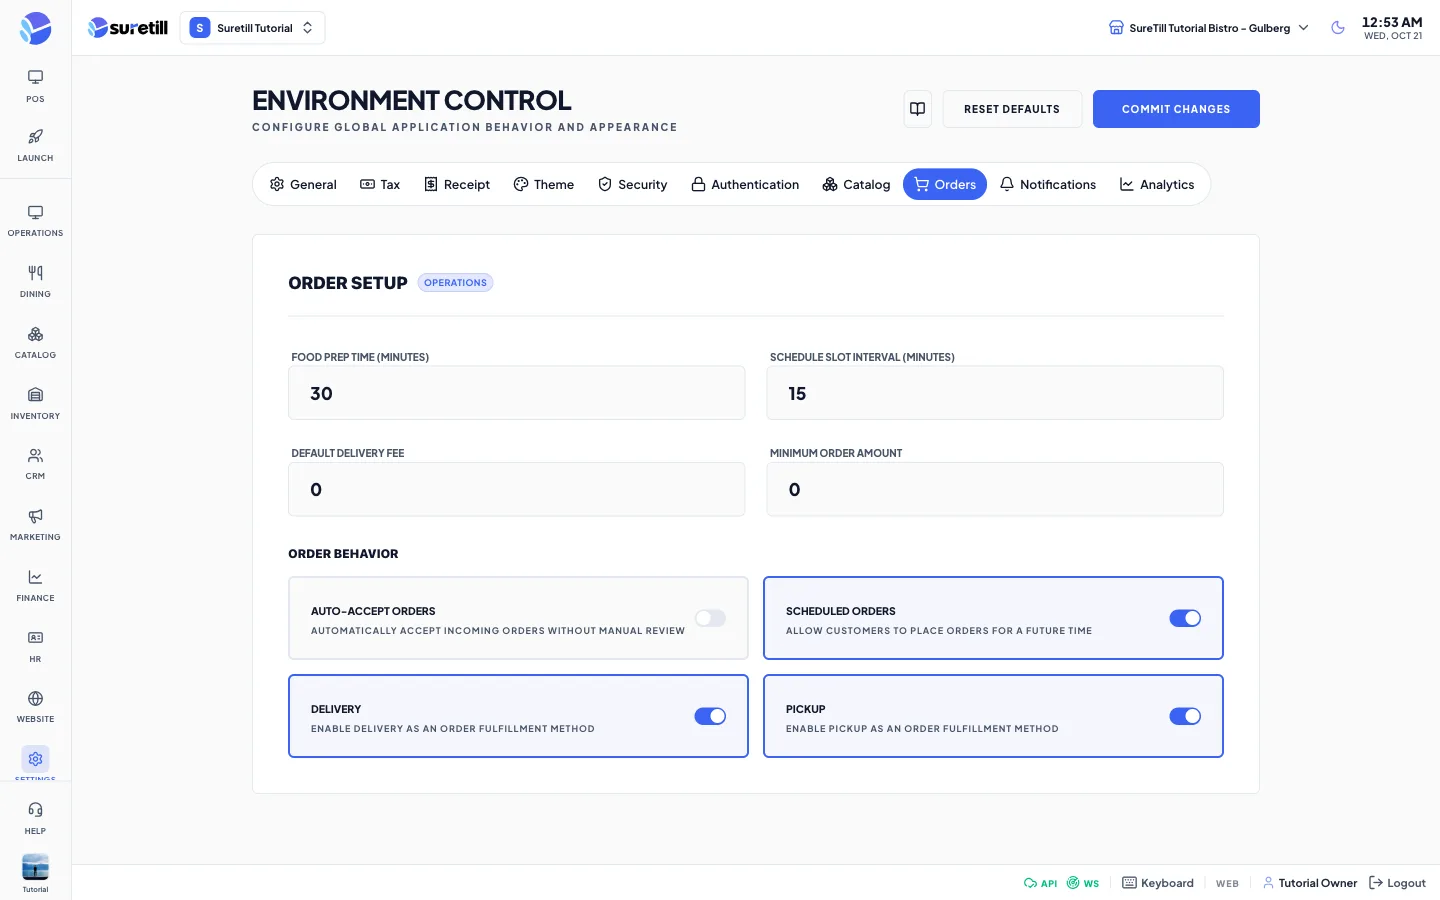
Task: Go to HR in the sidebar
Action: pyautogui.click(x=35, y=647)
